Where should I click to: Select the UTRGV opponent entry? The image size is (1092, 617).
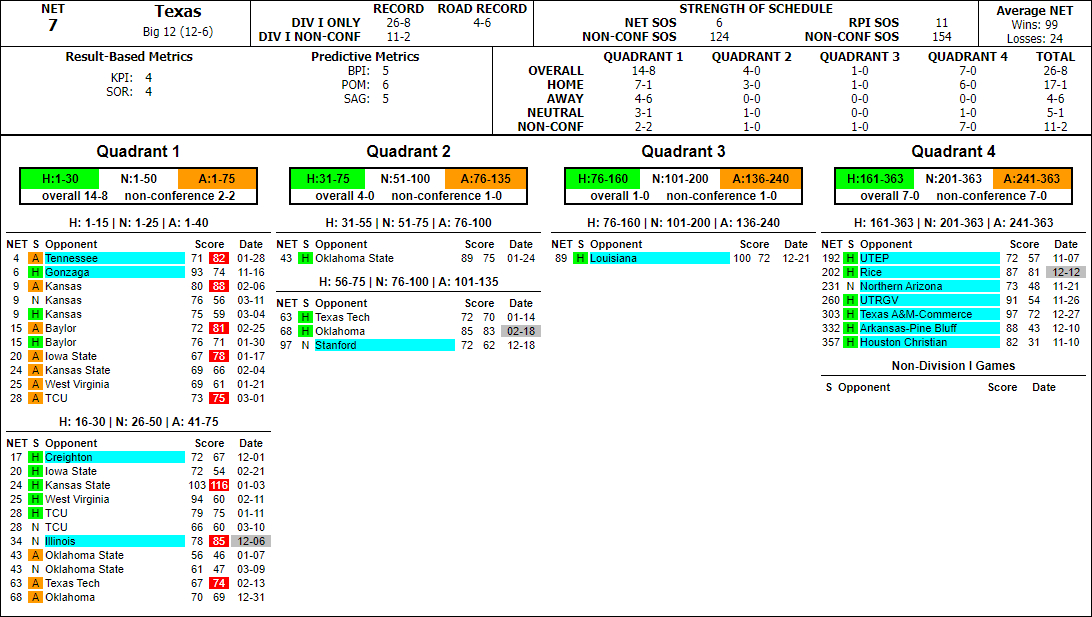pyautogui.click(x=929, y=300)
